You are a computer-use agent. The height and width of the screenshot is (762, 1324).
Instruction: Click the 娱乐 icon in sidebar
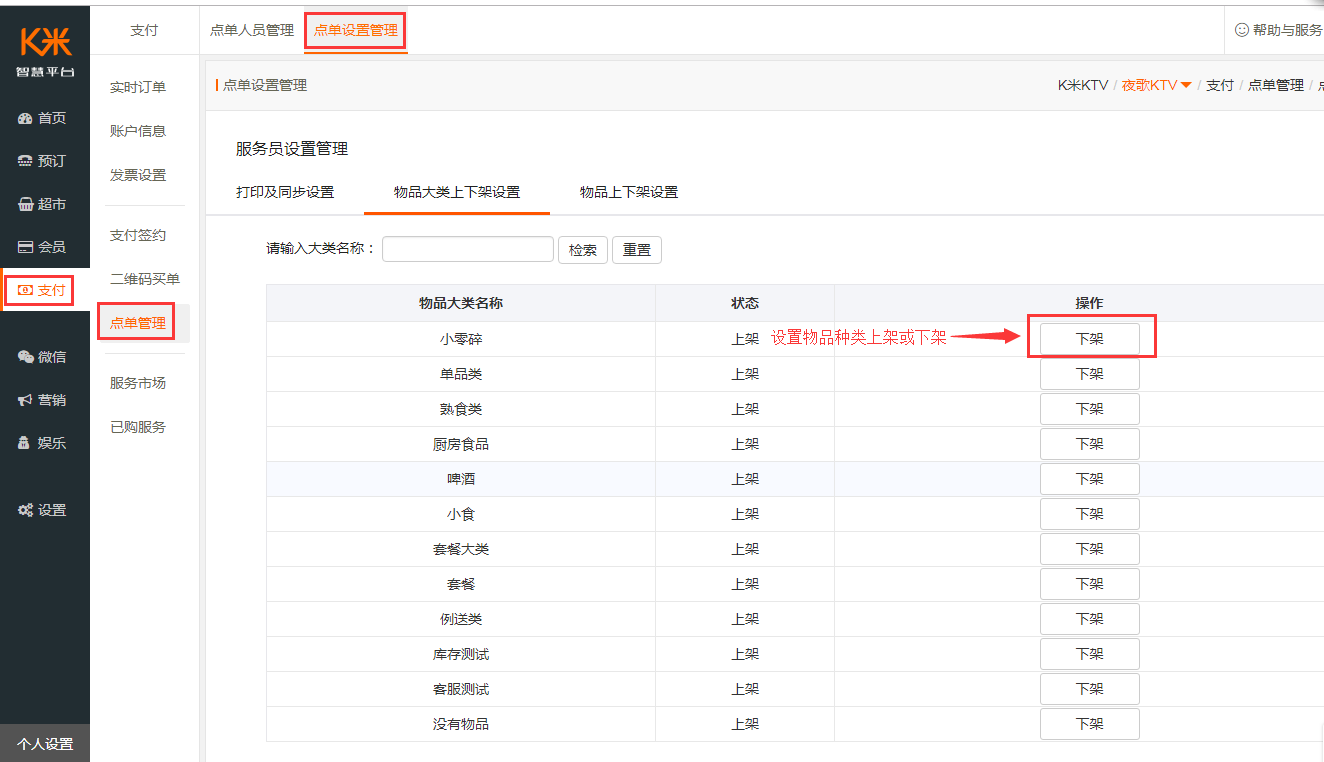pos(26,443)
